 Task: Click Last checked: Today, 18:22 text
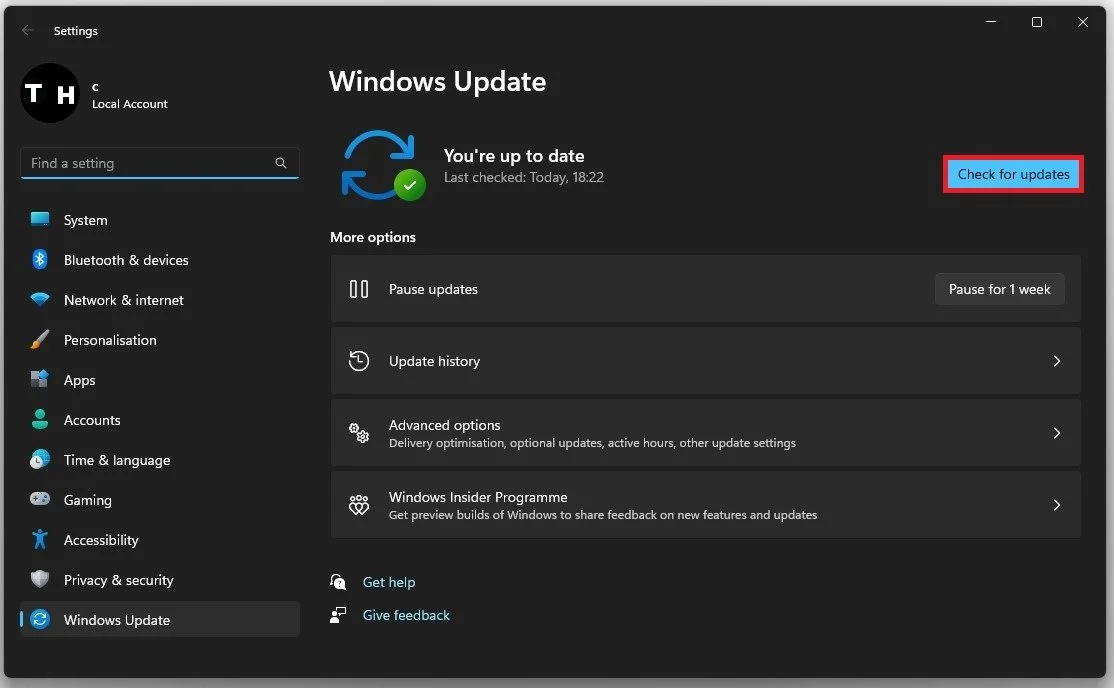pos(524,177)
